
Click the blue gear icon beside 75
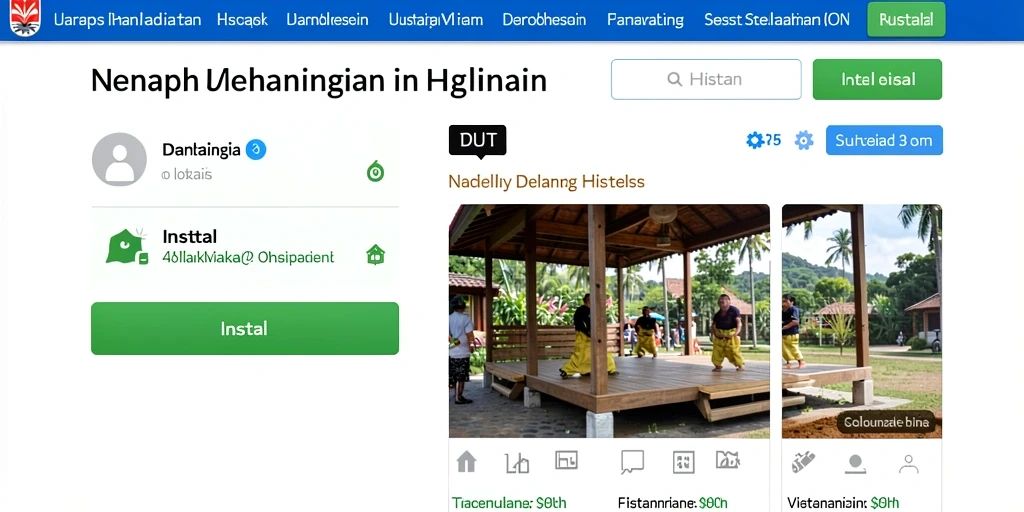click(755, 140)
